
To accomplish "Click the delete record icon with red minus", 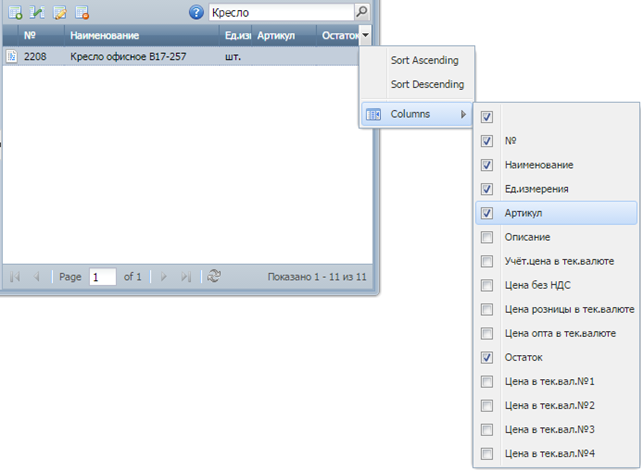I will [82, 12].
